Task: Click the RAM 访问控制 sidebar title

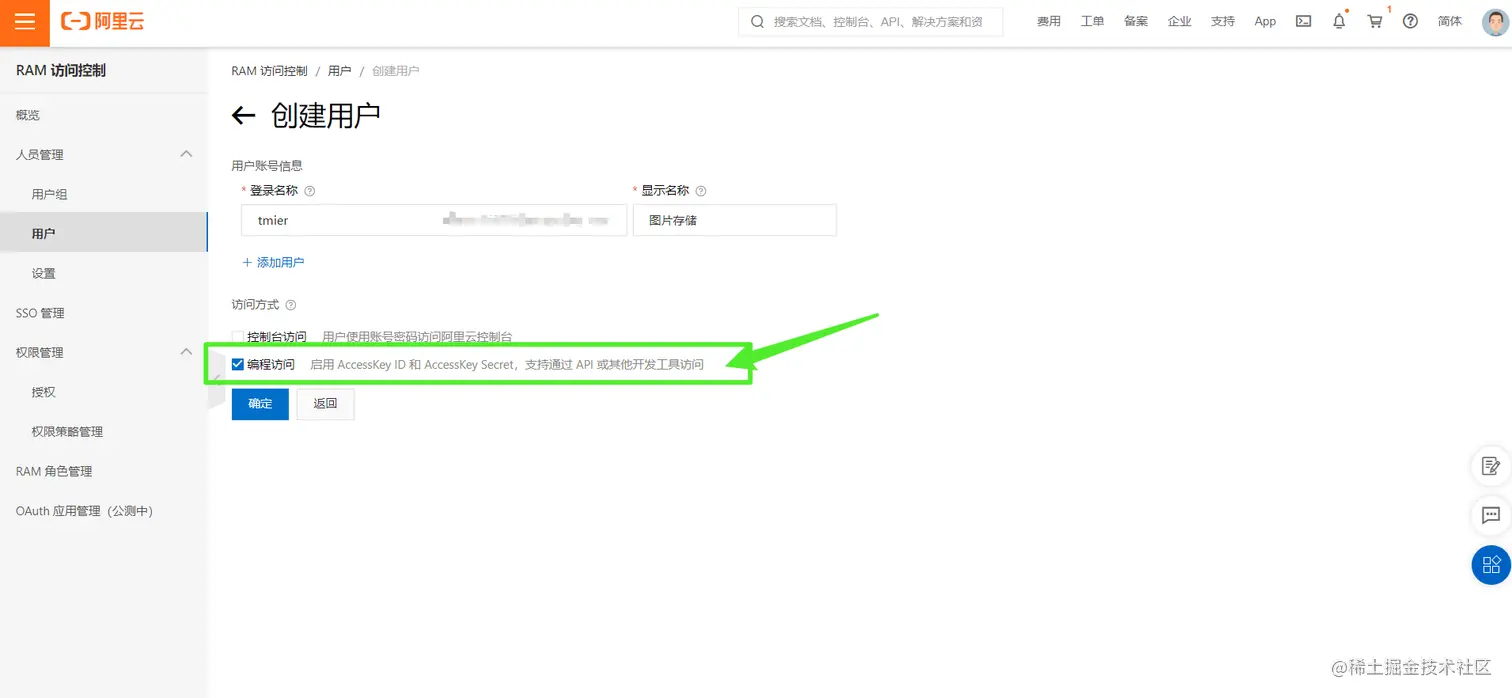Action: pos(61,70)
